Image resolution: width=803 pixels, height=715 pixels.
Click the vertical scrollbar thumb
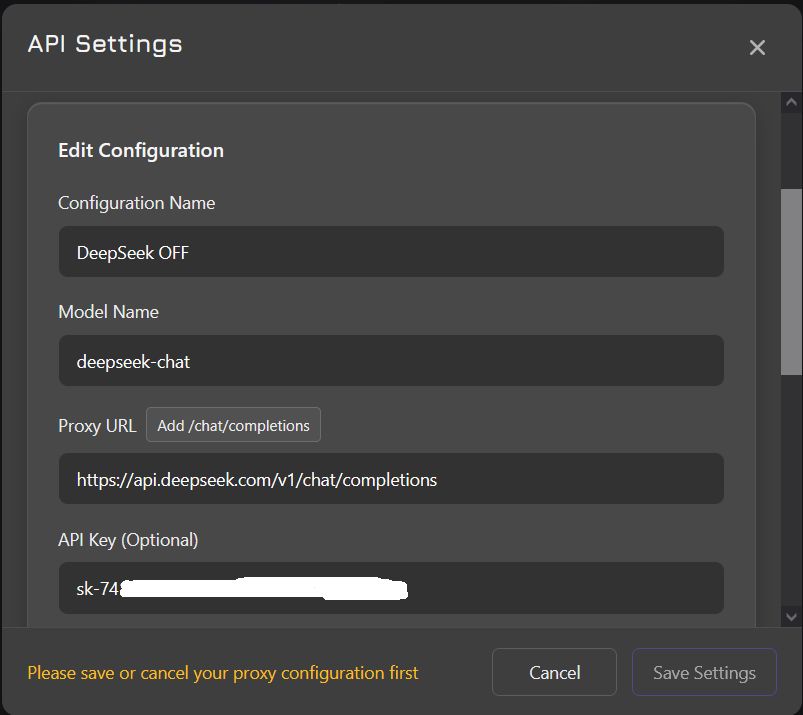click(791, 280)
